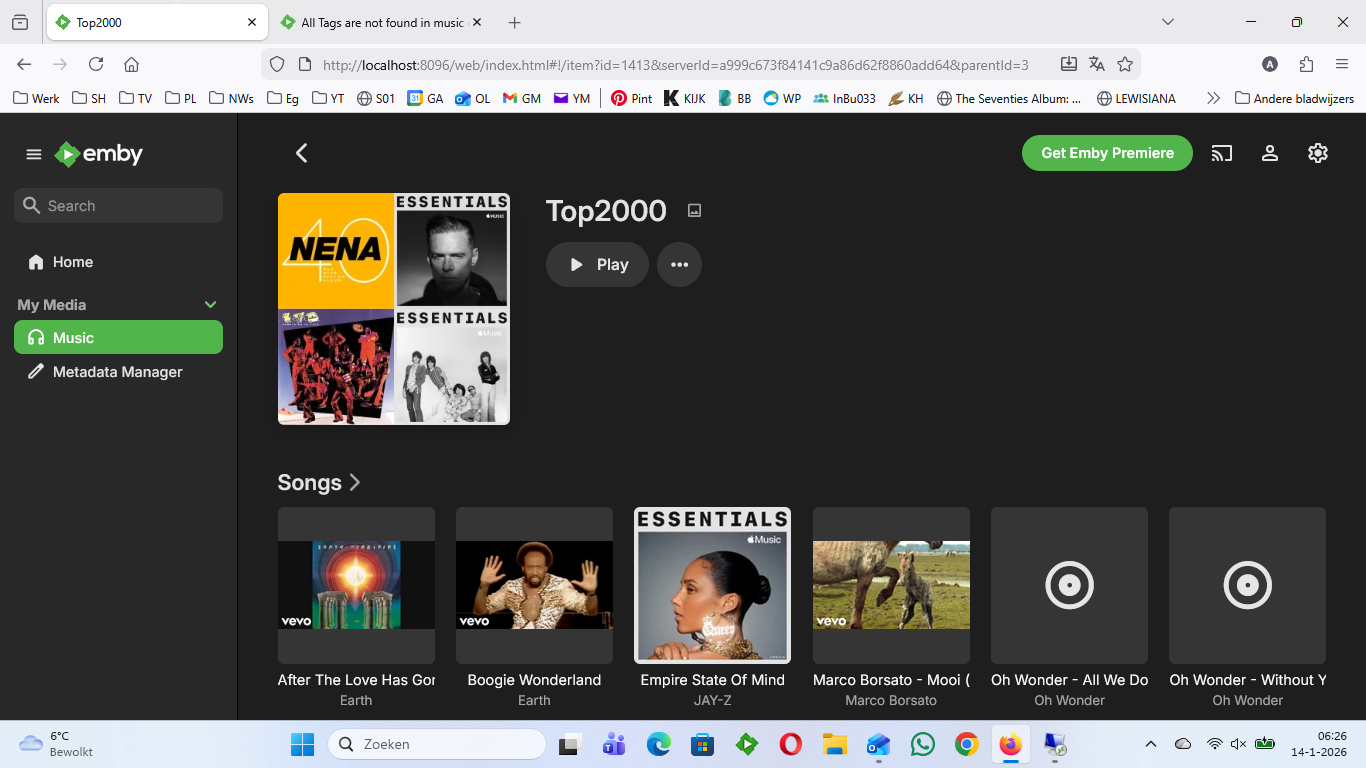Image resolution: width=1366 pixels, height=768 pixels.
Task: Go back using the Emby back arrow
Action: coord(301,153)
